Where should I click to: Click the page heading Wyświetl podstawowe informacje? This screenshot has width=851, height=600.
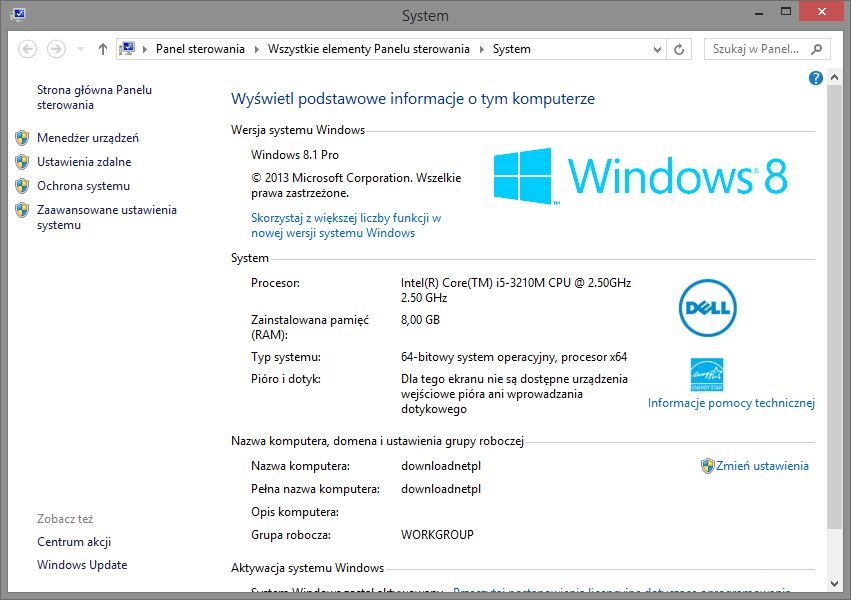412,99
